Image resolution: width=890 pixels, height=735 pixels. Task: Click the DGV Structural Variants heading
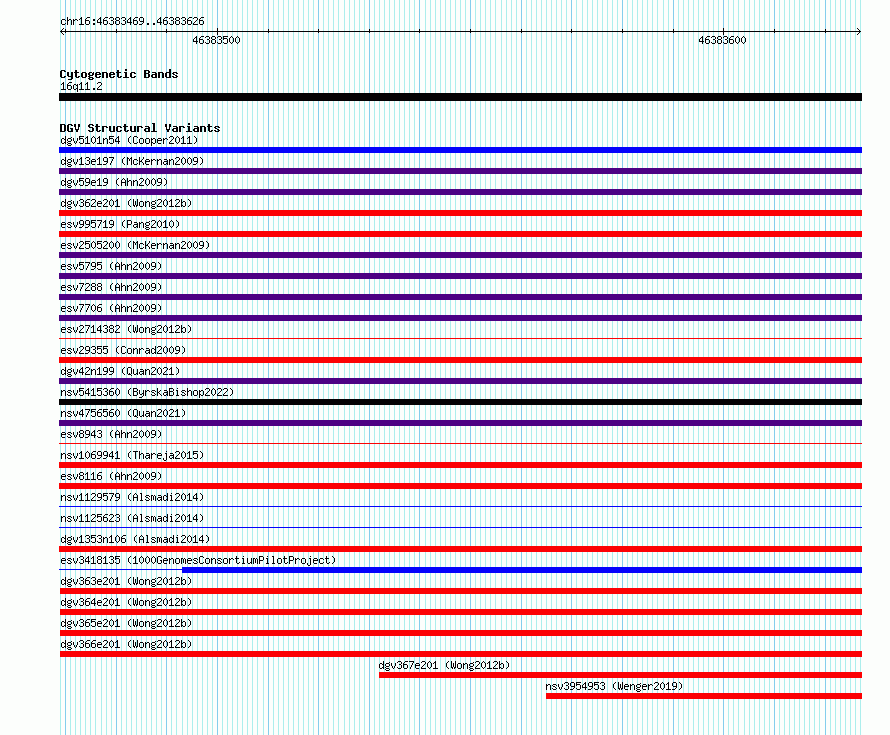[140, 128]
